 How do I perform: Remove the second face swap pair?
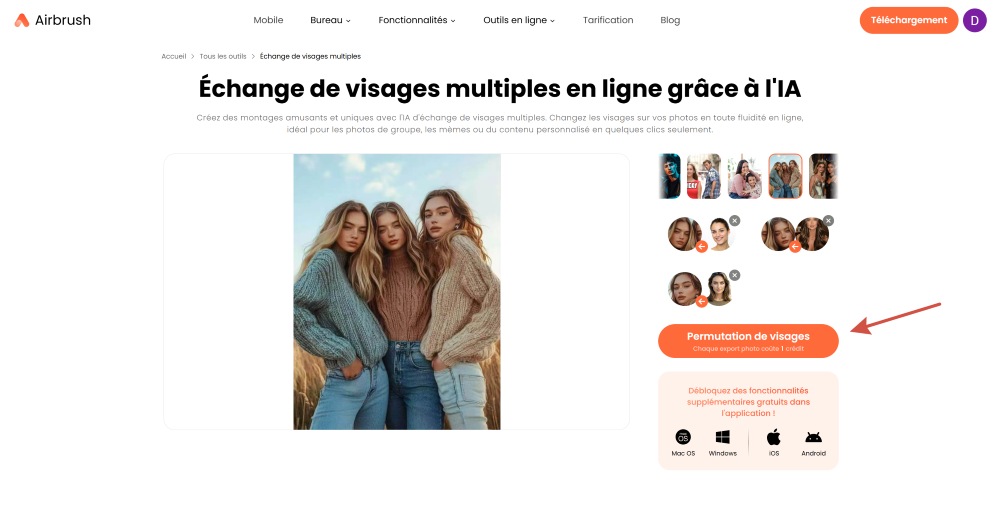click(x=828, y=221)
